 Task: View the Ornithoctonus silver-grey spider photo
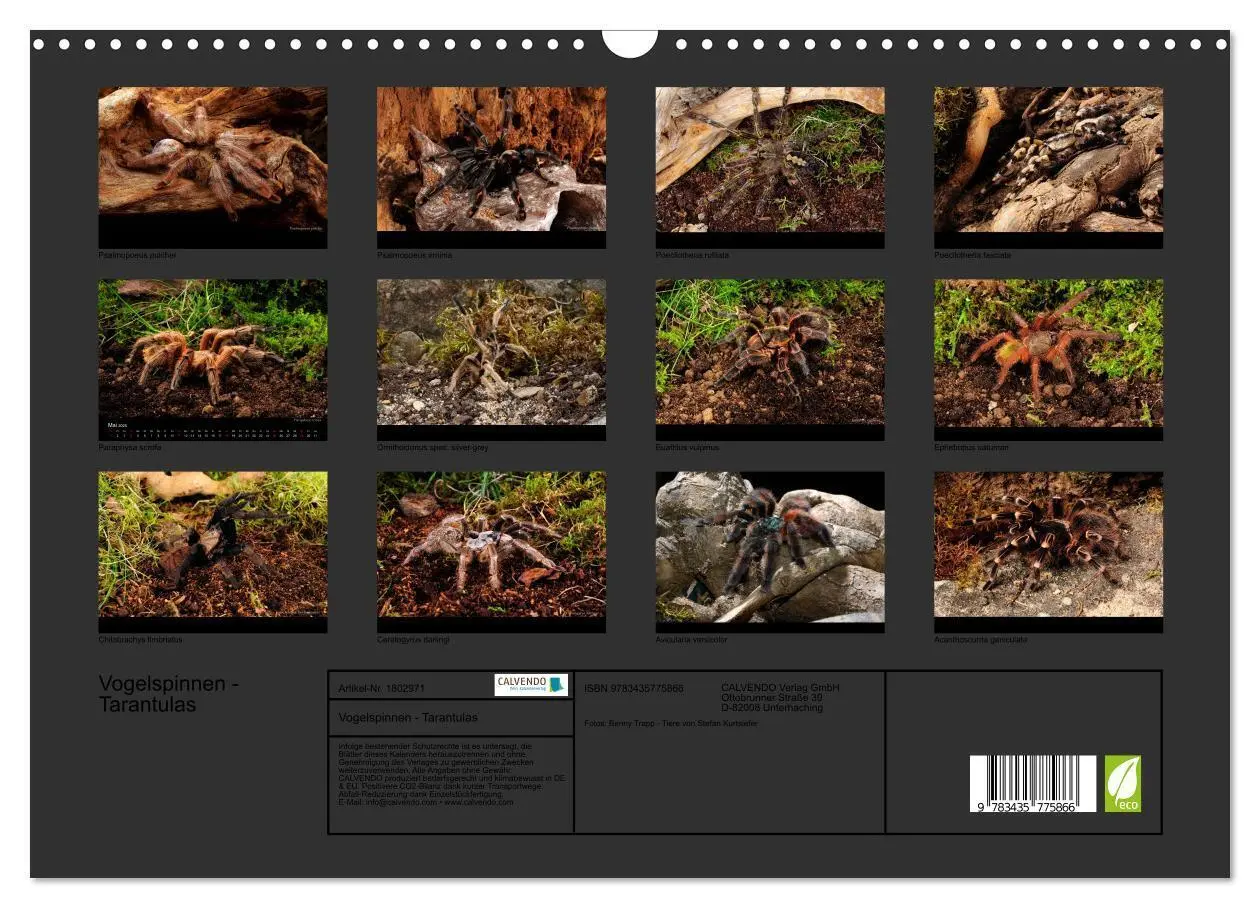pos(491,360)
